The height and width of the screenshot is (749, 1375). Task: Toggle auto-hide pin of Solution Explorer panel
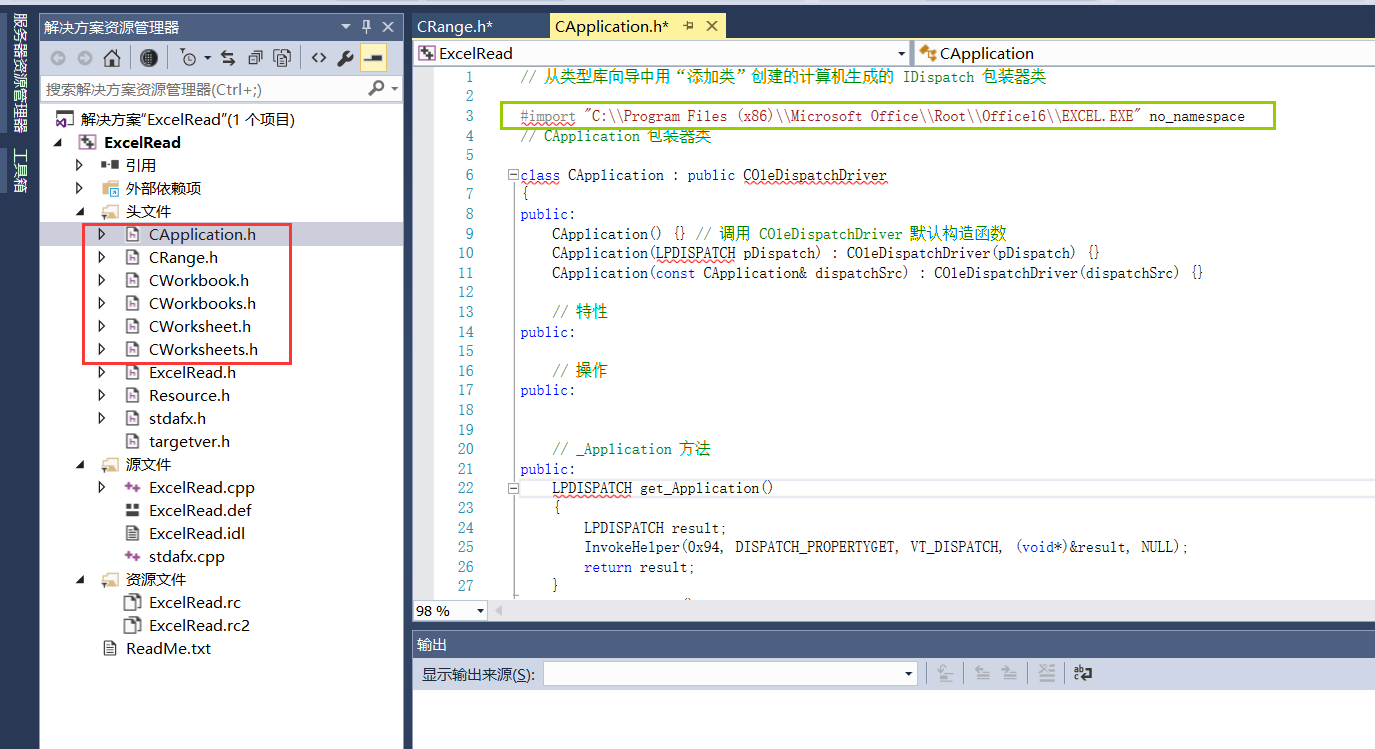coord(367,27)
